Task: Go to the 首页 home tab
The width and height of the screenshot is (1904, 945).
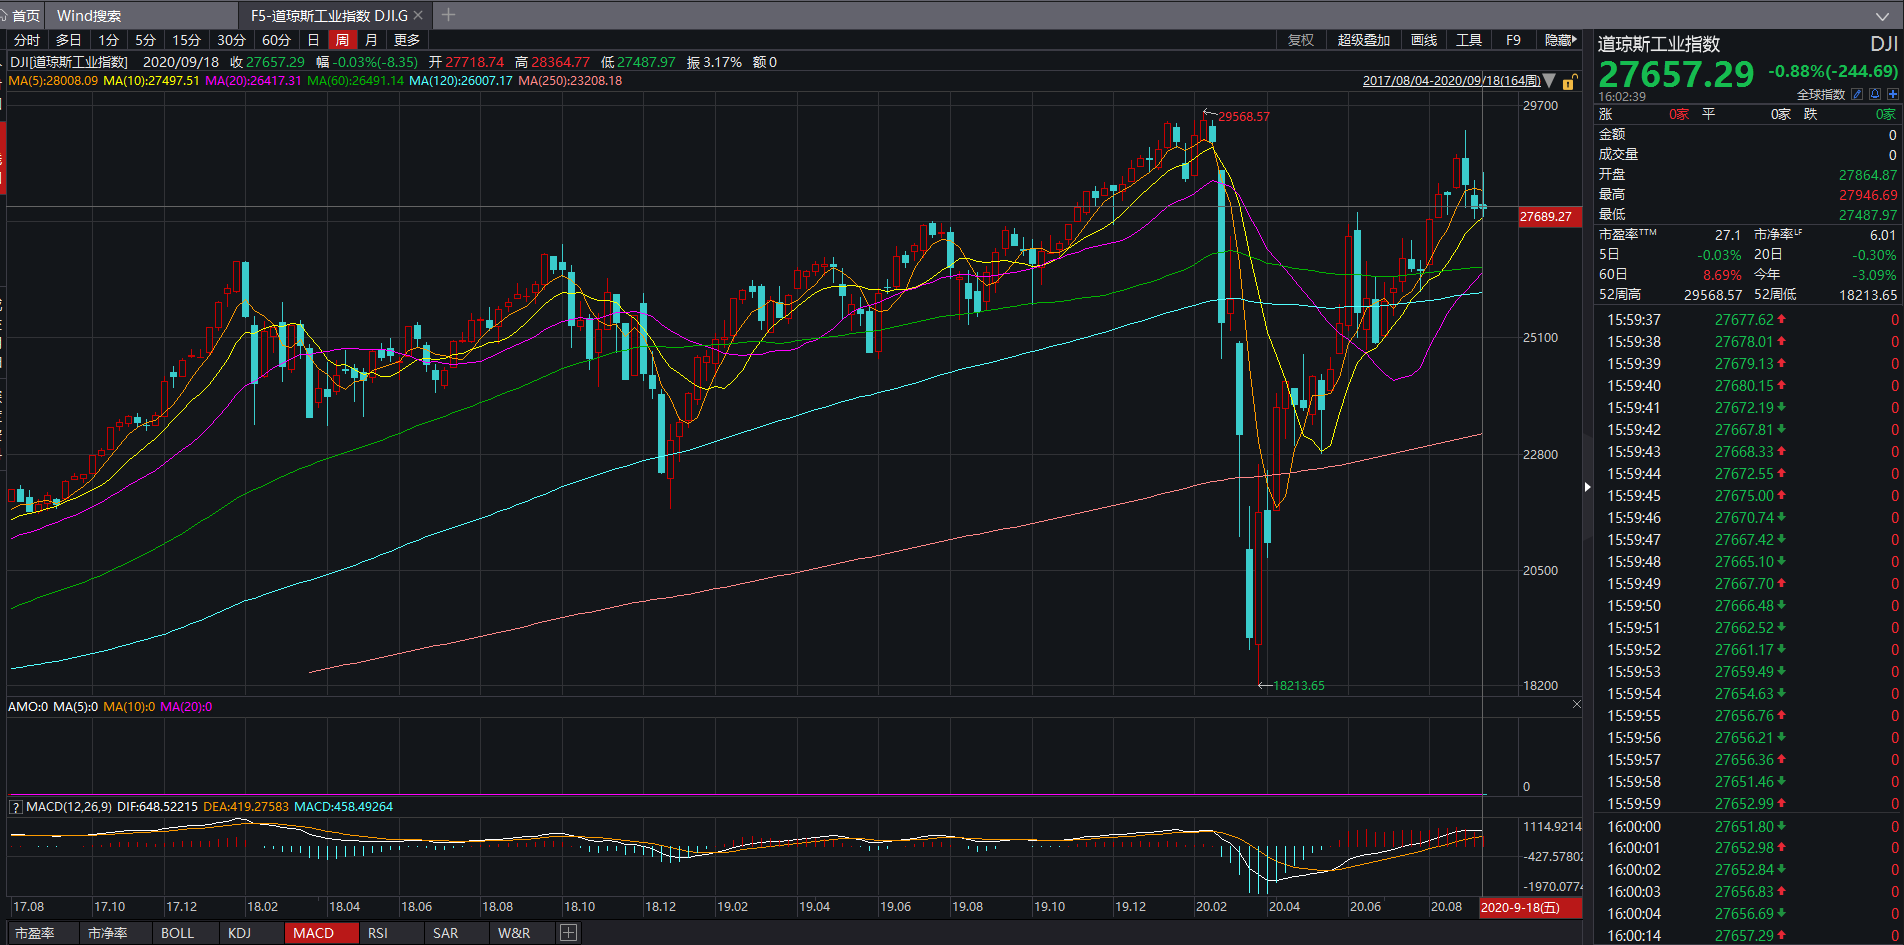Action: (21, 15)
